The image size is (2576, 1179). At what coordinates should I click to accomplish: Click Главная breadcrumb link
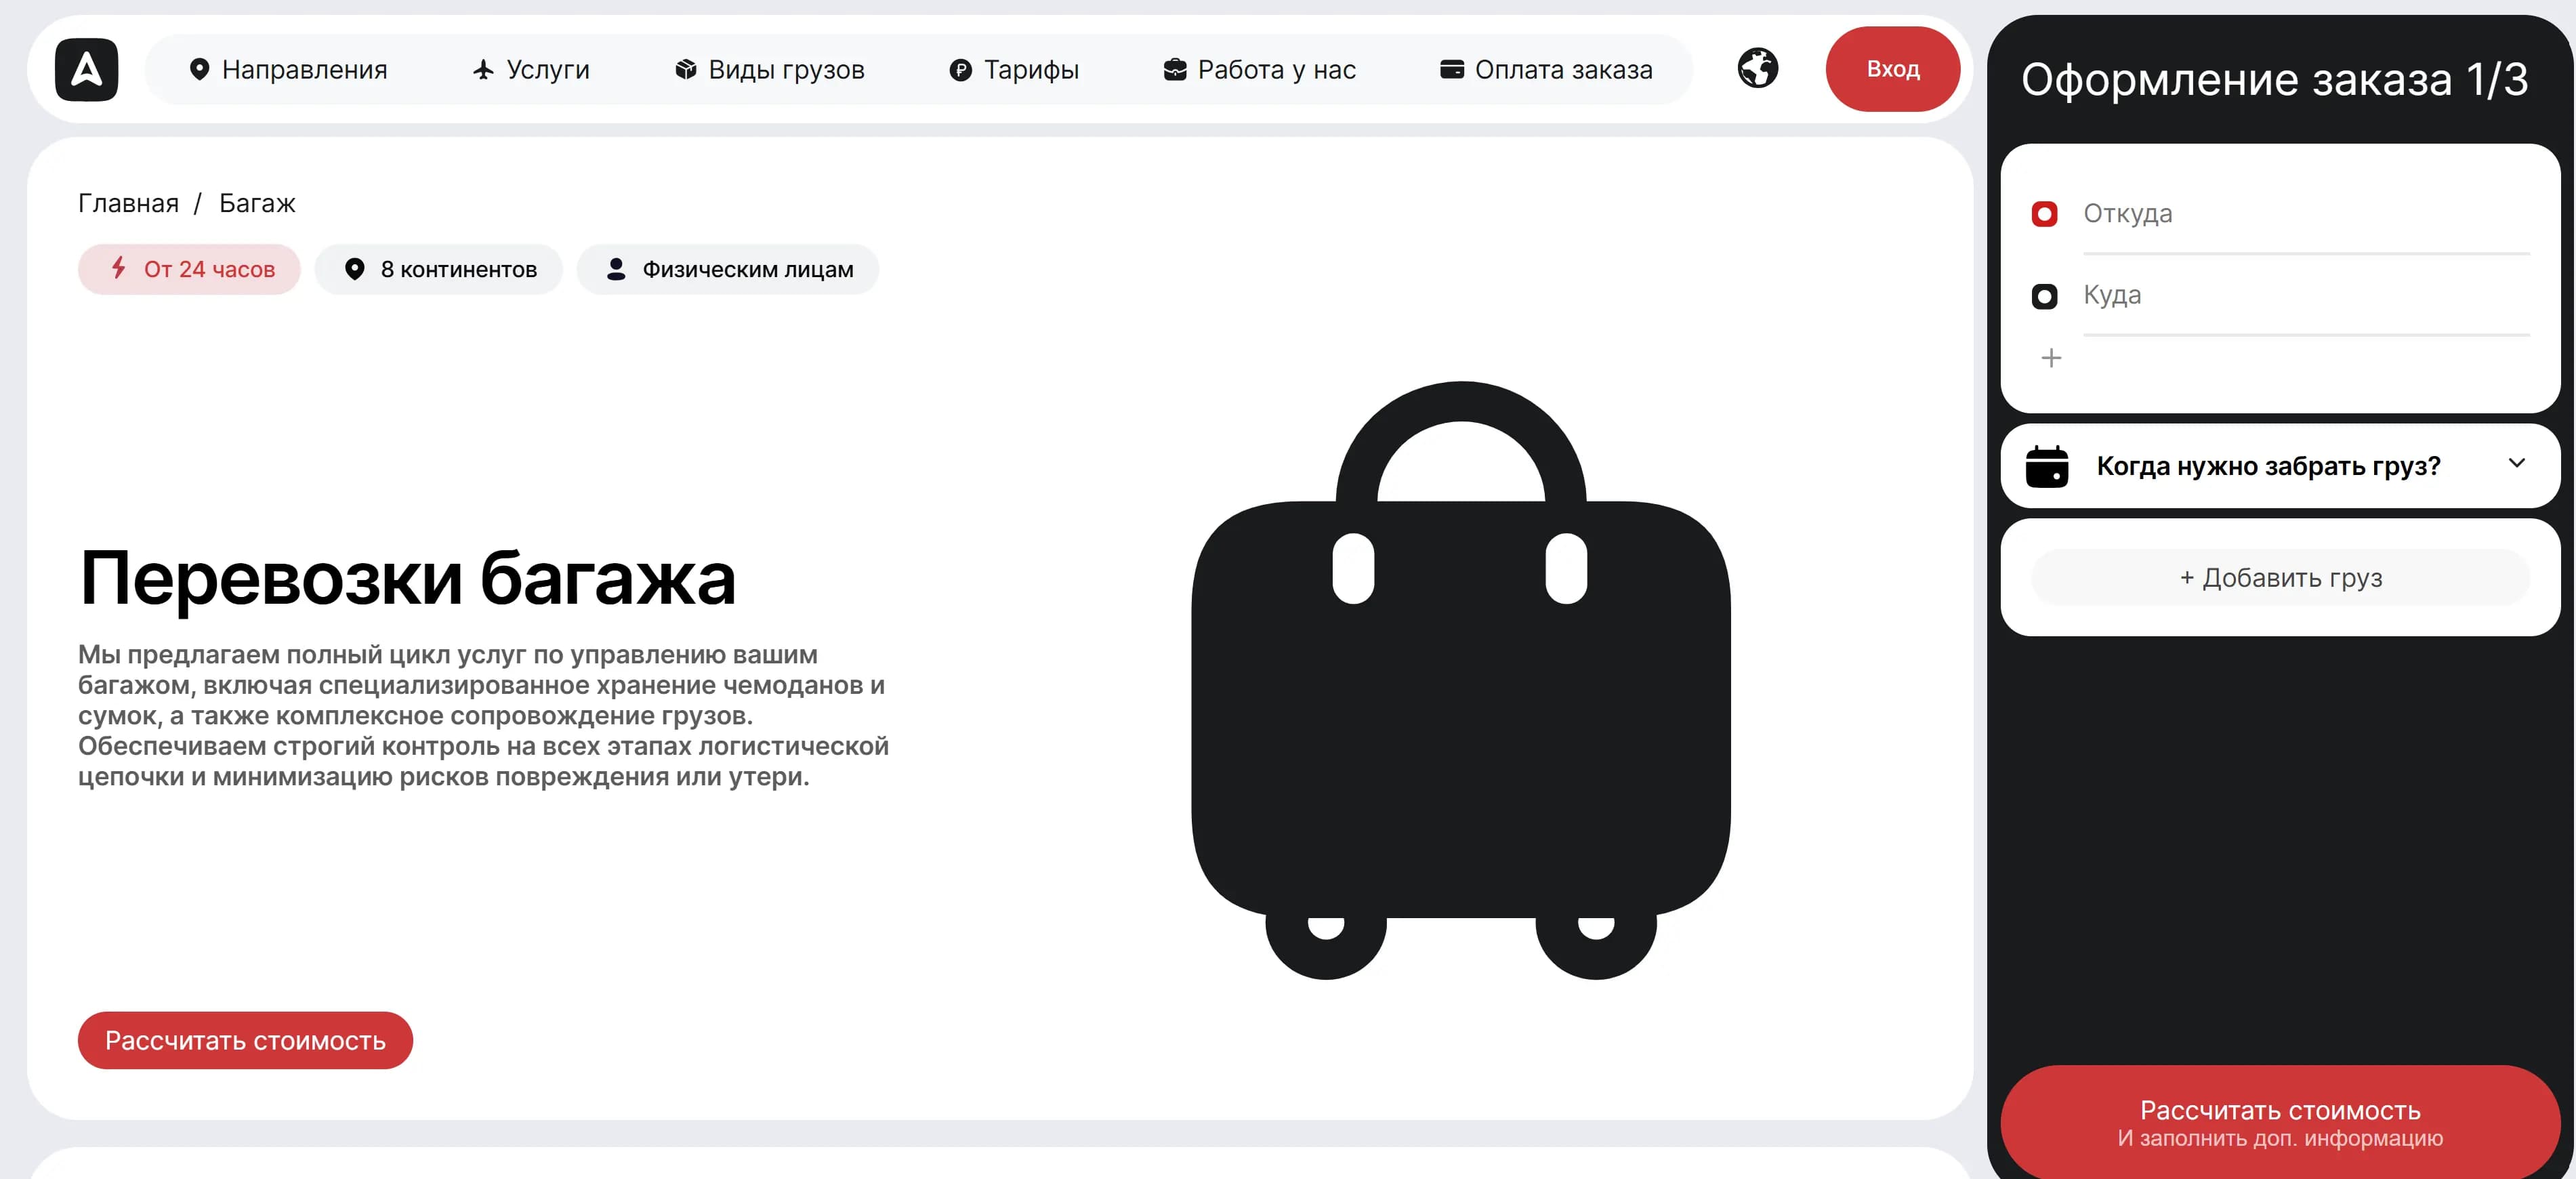point(128,203)
